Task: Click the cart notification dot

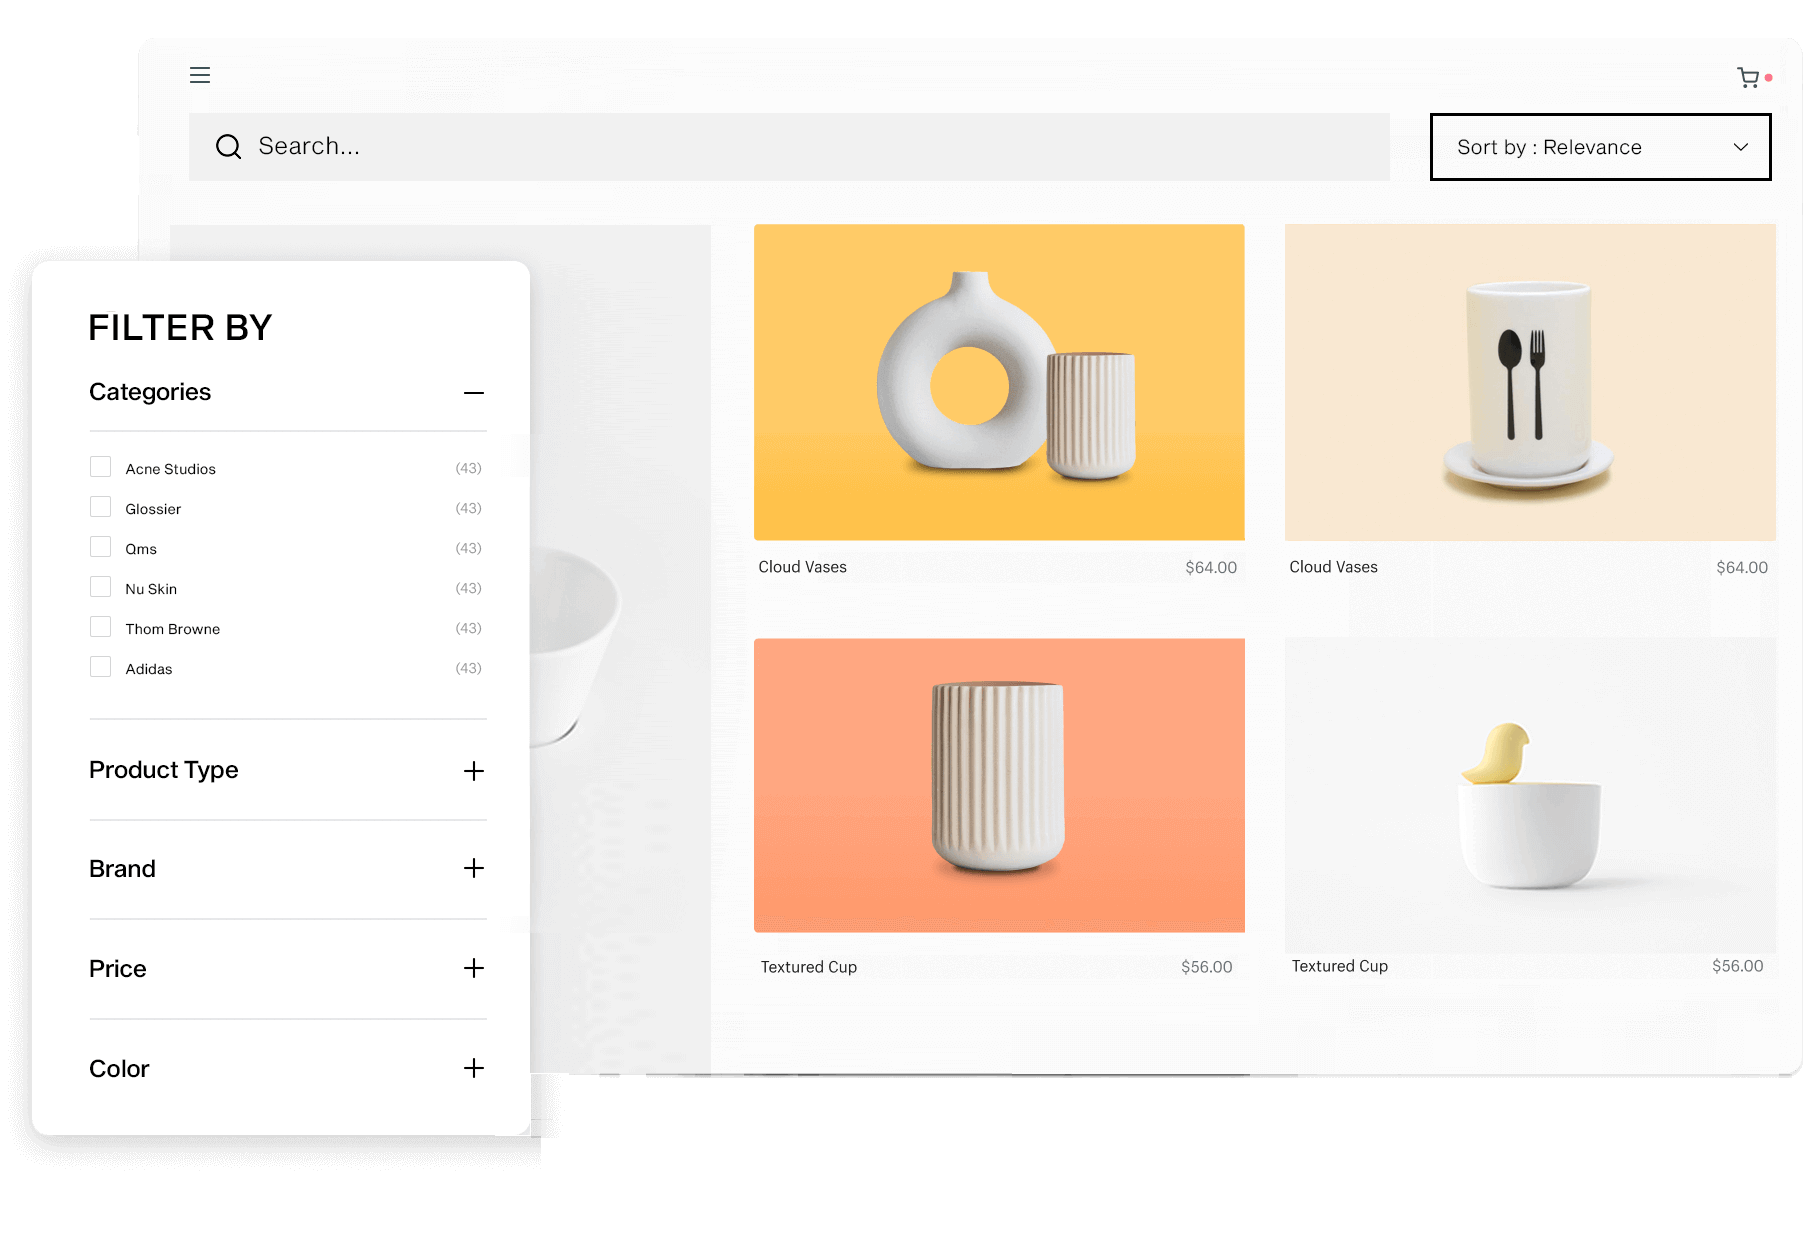Action: pos(1768,76)
